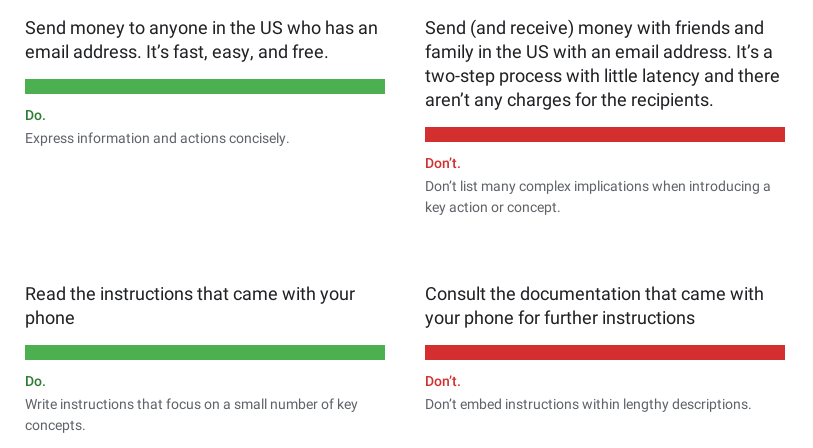Click the 'key action or concept.' caption line

[x=493, y=207]
